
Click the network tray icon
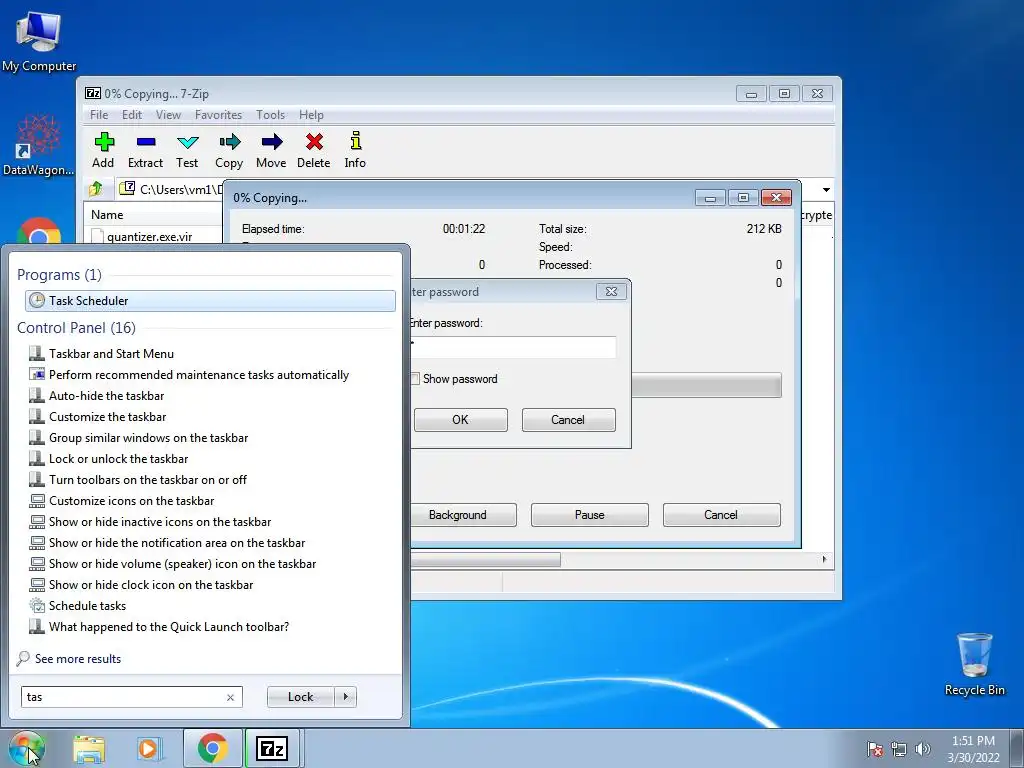[x=899, y=749]
